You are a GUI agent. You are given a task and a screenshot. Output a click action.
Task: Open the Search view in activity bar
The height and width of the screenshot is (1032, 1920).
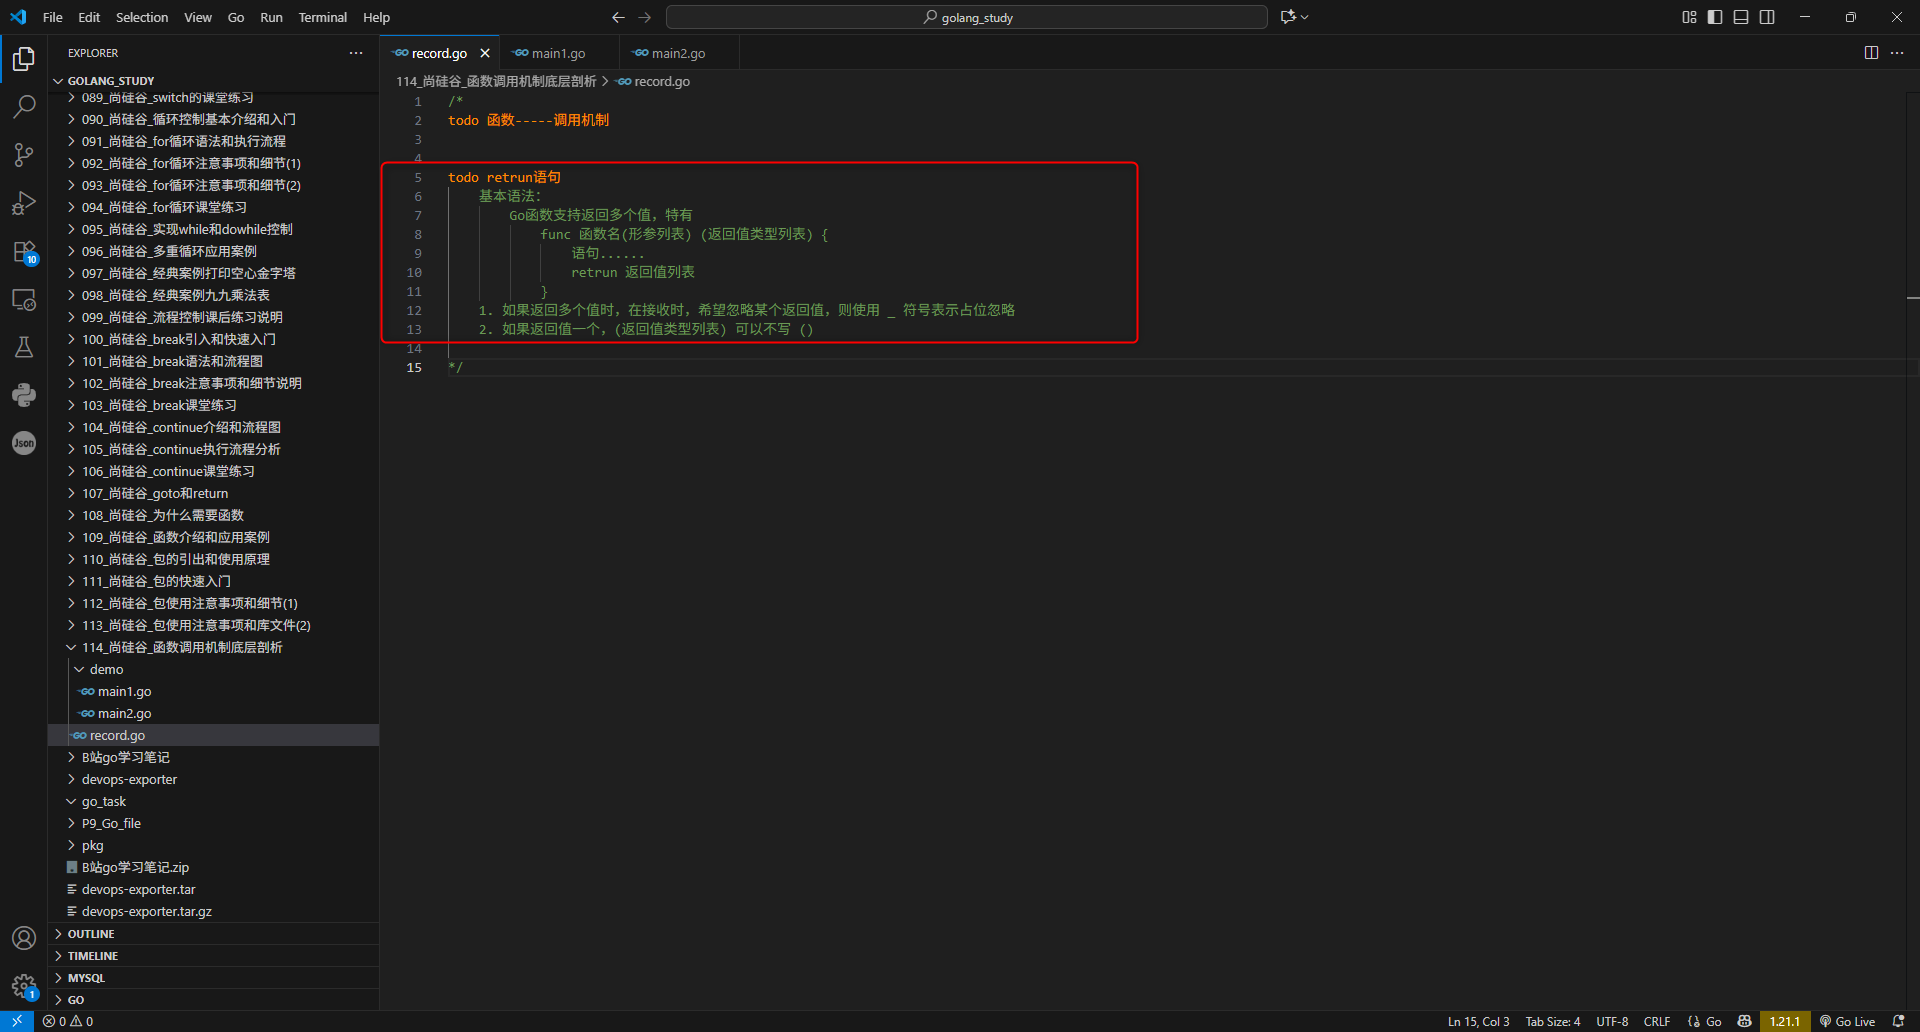(x=24, y=106)
